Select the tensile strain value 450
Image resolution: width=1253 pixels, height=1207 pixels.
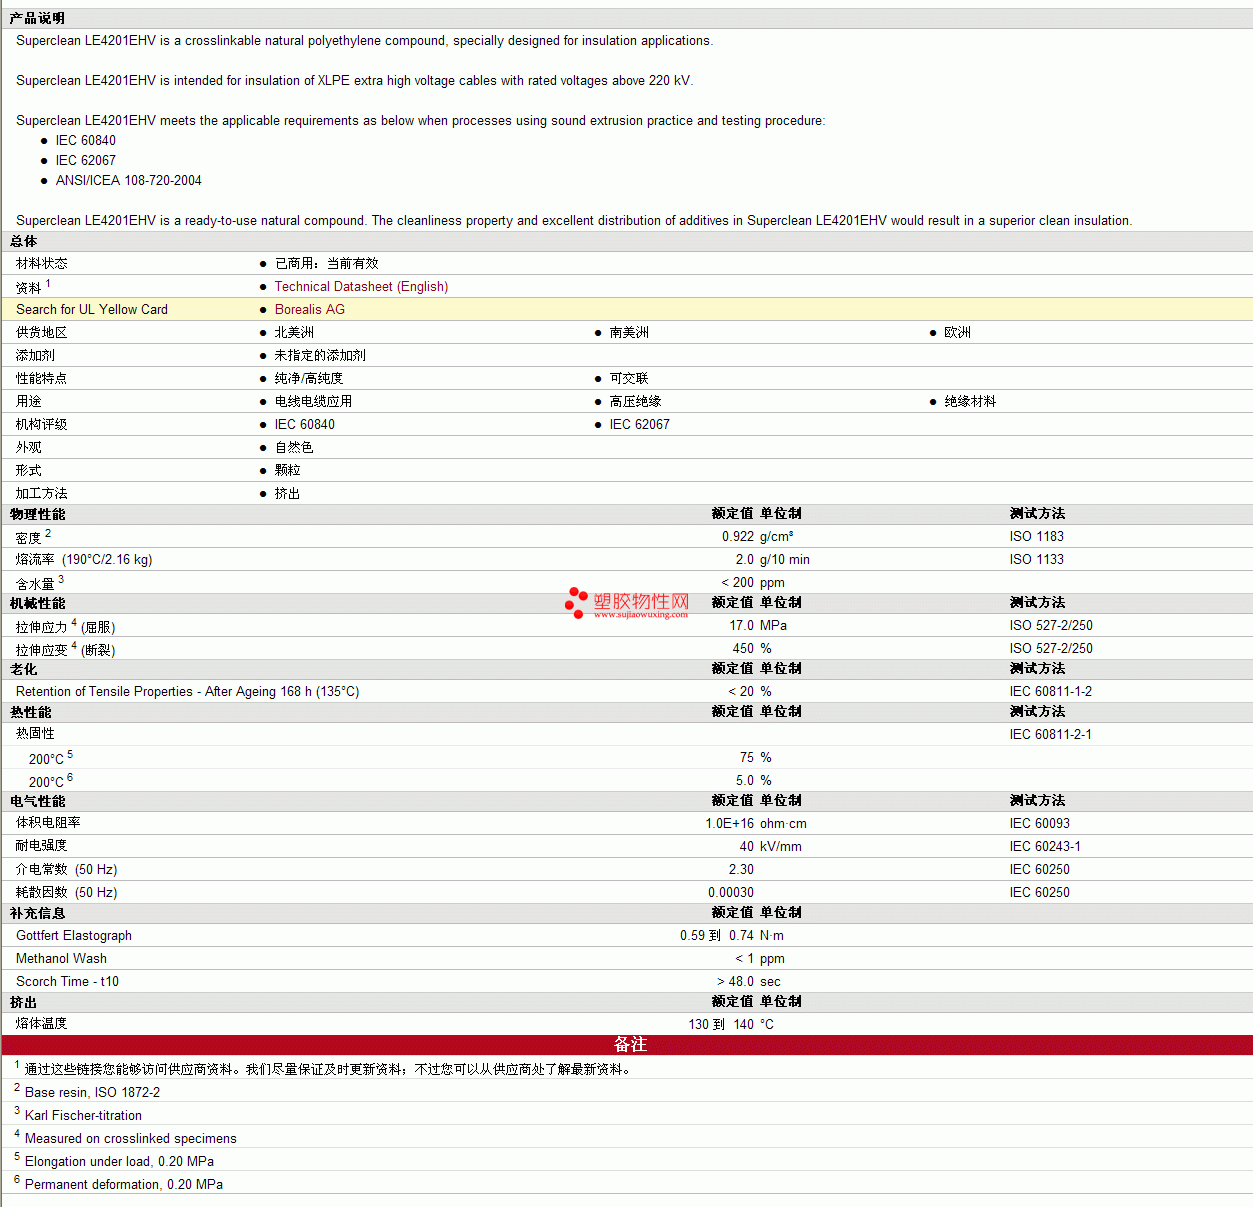coord(744,648)
